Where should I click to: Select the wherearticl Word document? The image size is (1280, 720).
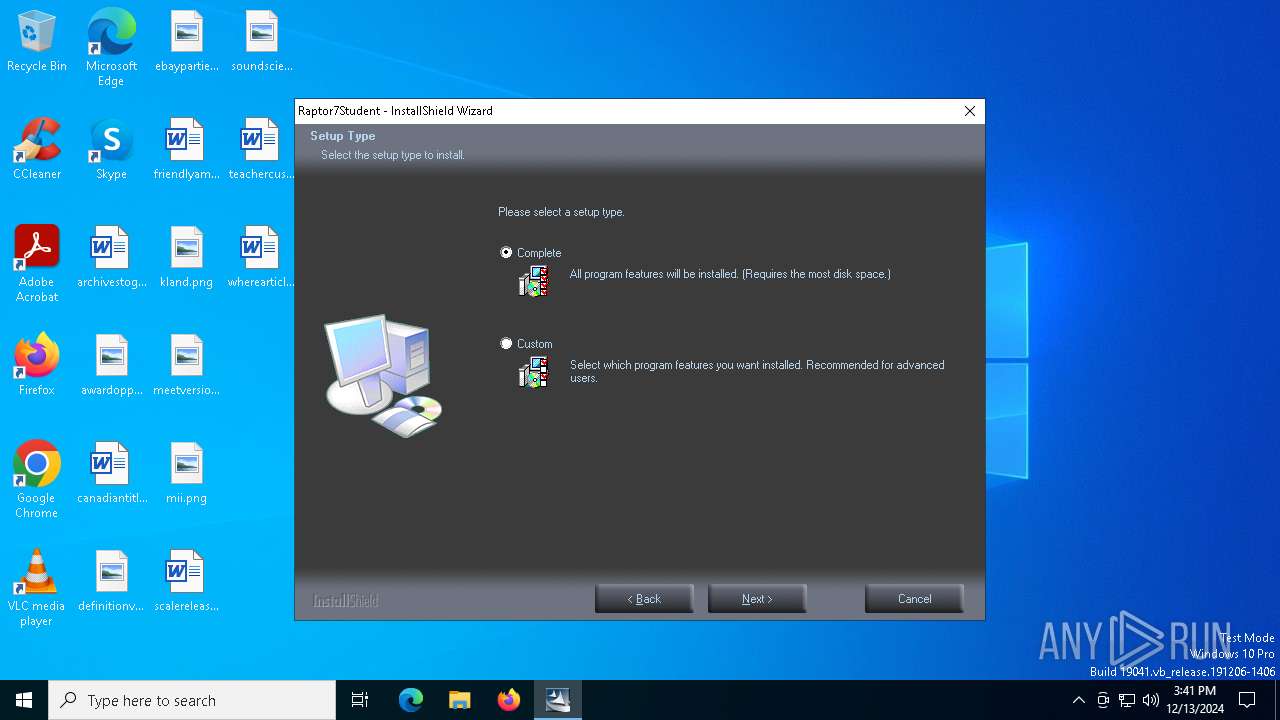pos(261,258)
